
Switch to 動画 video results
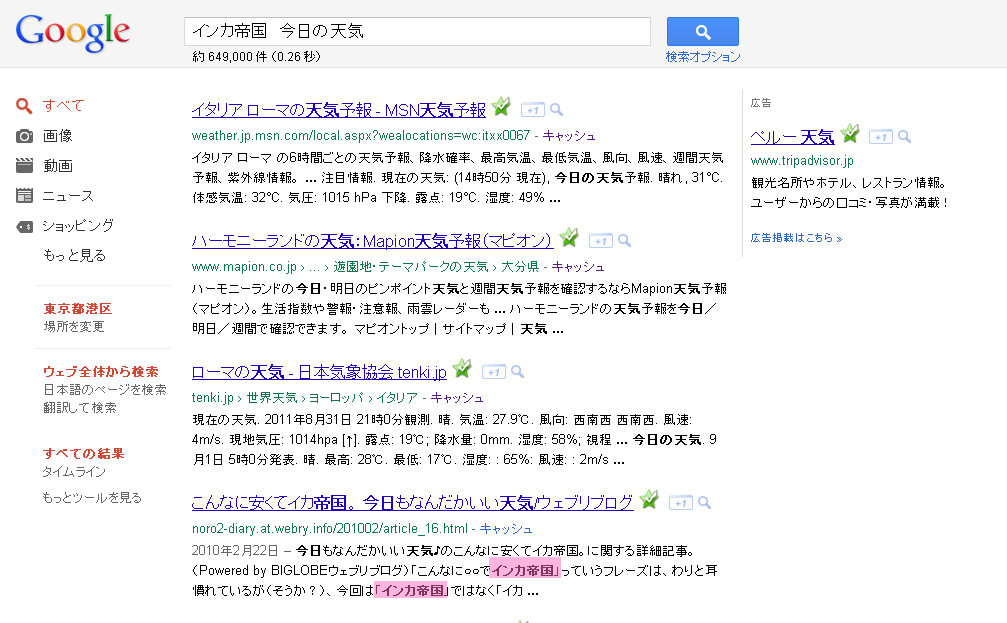[x=57, y=166]
